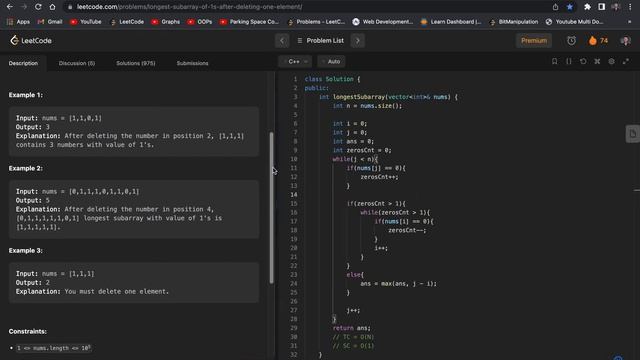
Task: Share this page from address bar
Action: coord(556,7)
